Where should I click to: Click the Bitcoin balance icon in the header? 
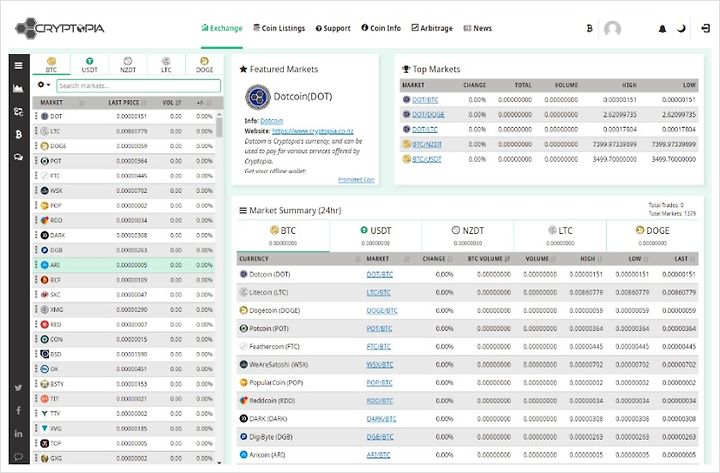(x=590, y=28)
